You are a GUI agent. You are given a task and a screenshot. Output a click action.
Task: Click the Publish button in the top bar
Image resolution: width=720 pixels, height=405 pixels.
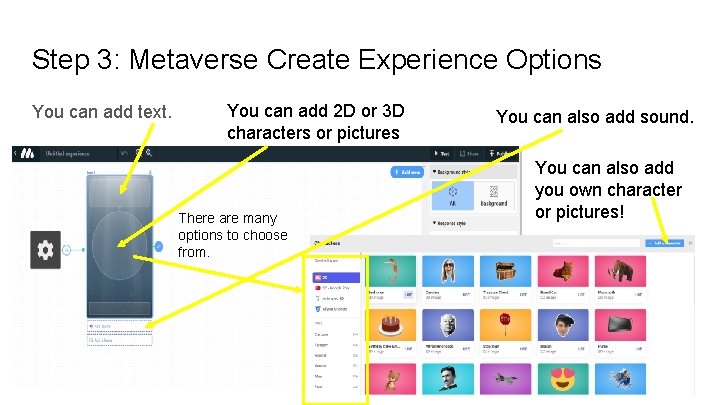coord(500,153)
